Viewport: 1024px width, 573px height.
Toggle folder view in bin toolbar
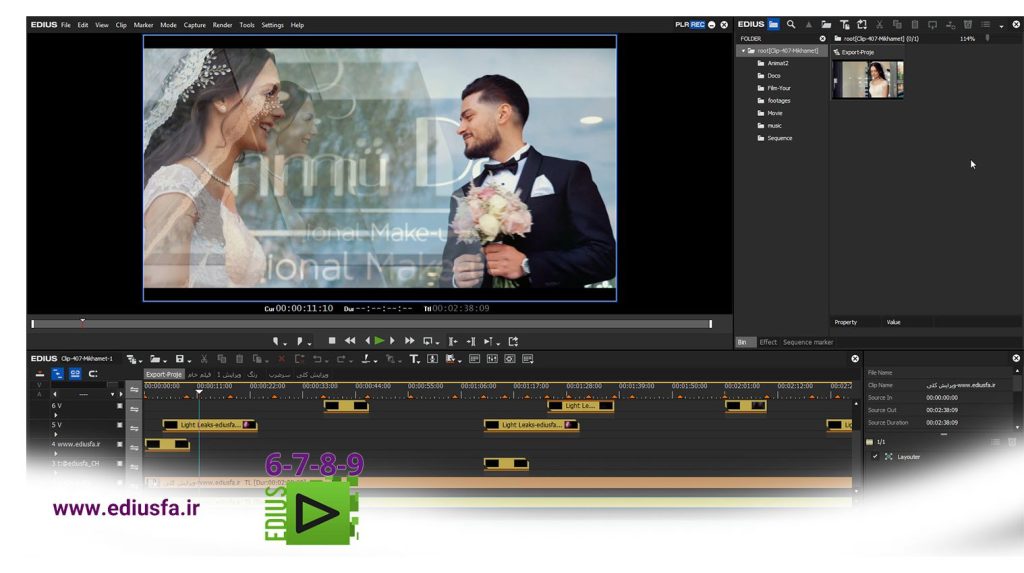pos(773,25)
